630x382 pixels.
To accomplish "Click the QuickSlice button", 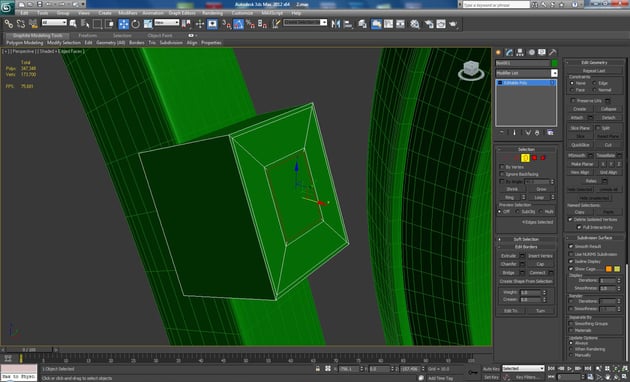I will point(580,145).
